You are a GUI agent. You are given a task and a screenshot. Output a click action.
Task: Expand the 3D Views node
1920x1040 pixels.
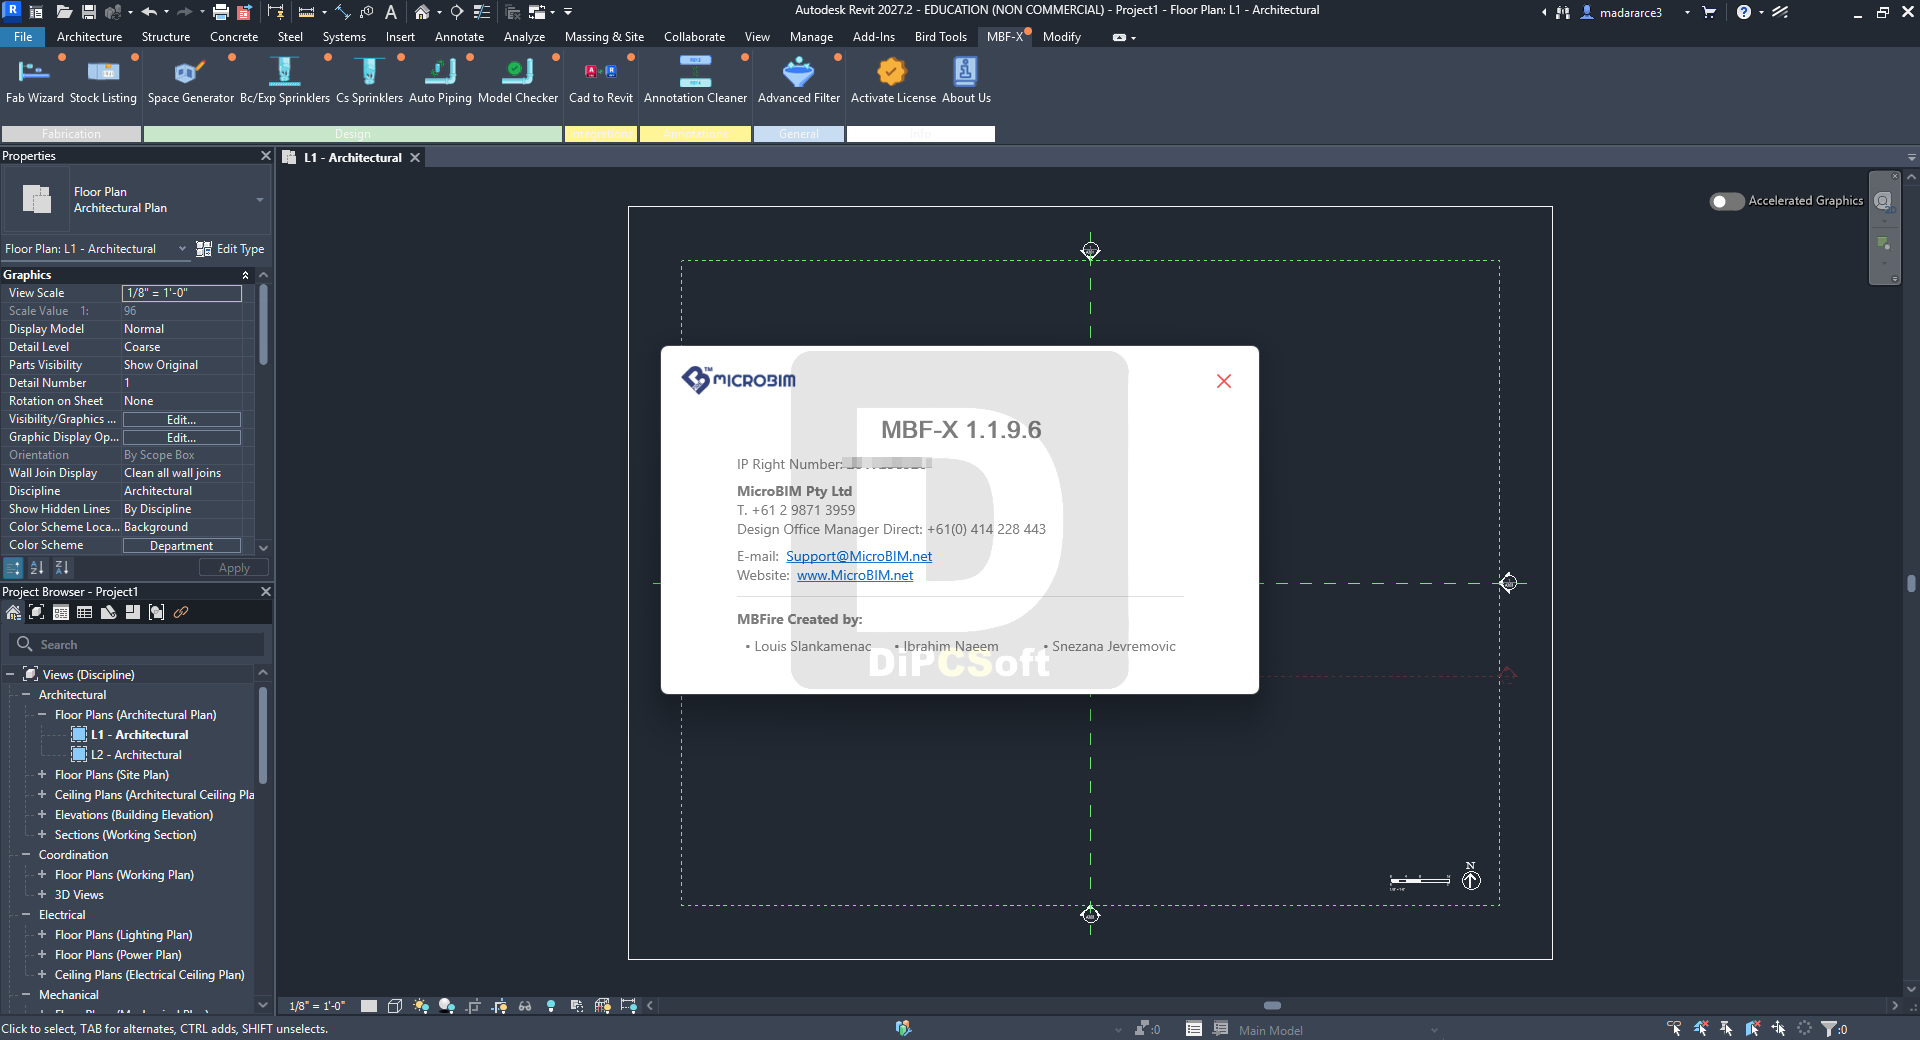42,895
